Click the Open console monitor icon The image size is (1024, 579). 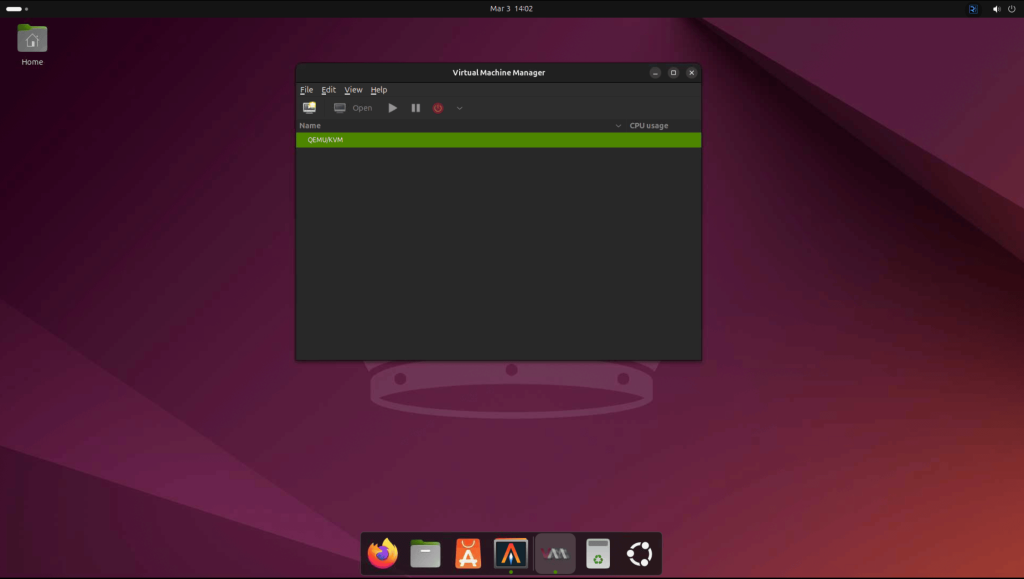pos(340,108)
